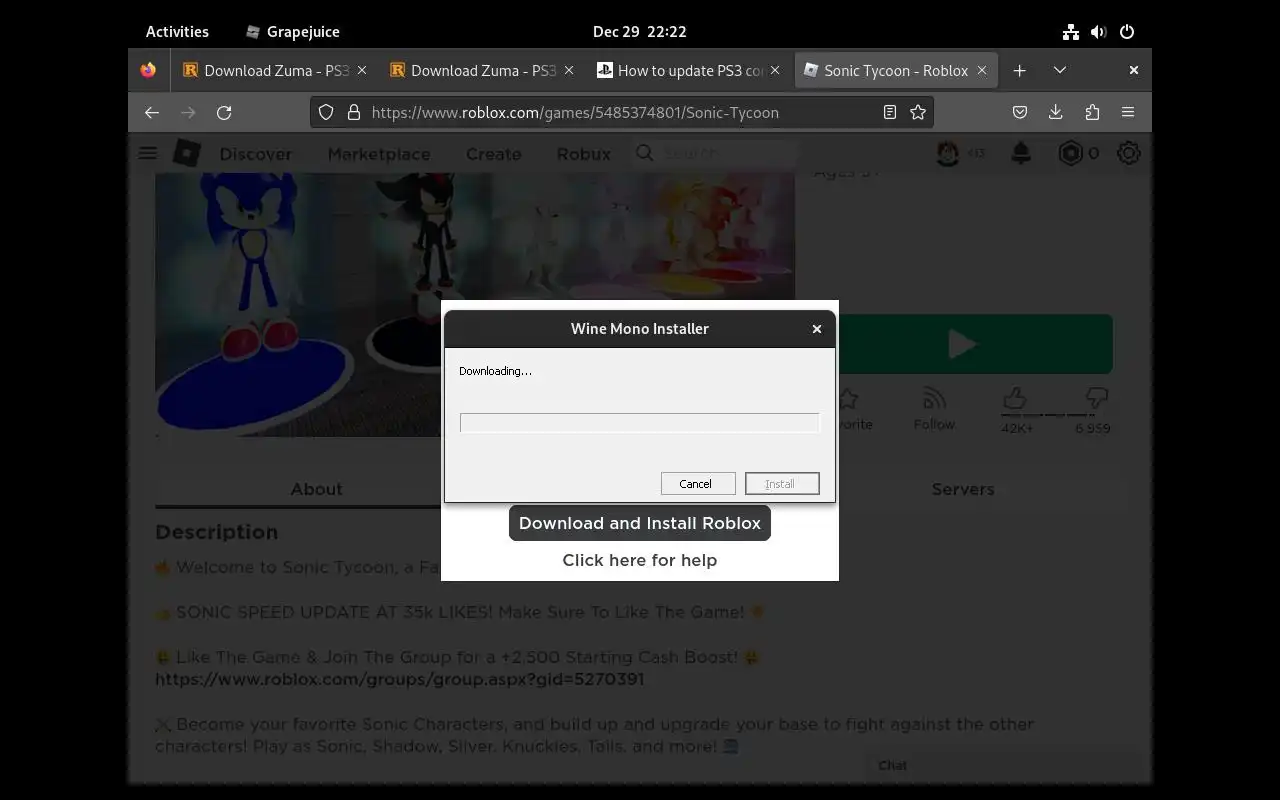
Task: Click the Firefox logo icon in tab bar
Action: click(x=148, y=70)
